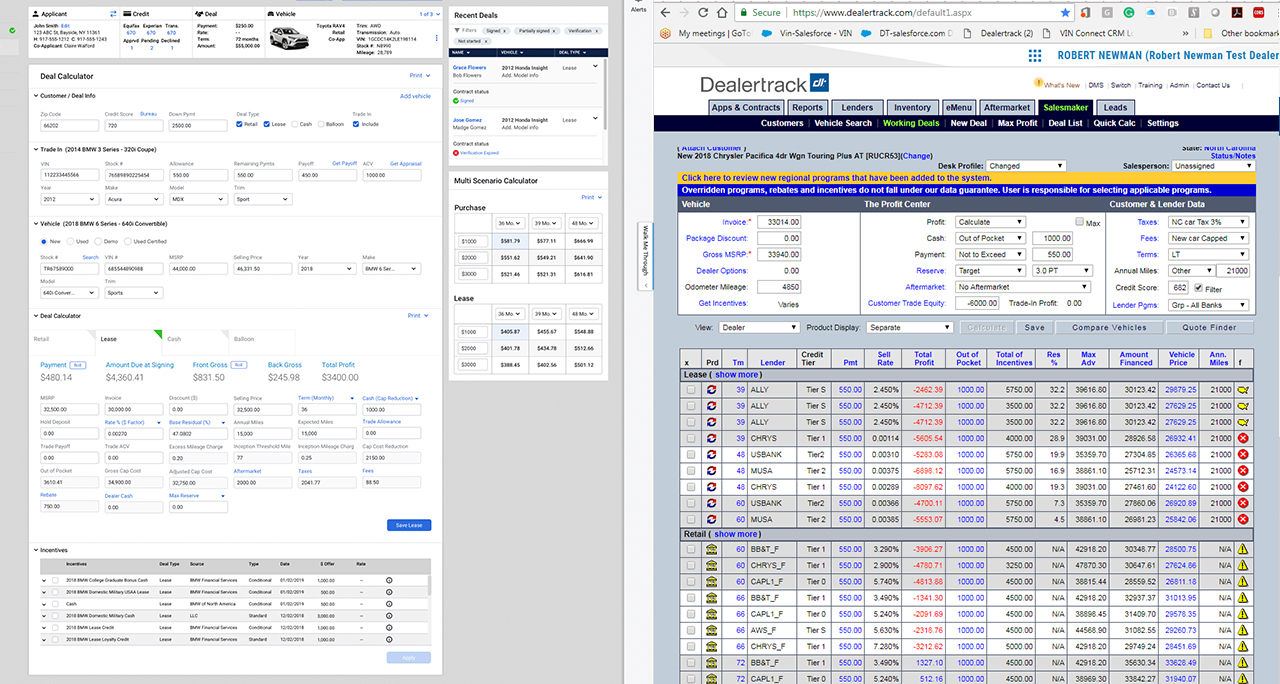Click the Get Payoff link
Screen dimensions: 1280x684
[x=344, y=163]
